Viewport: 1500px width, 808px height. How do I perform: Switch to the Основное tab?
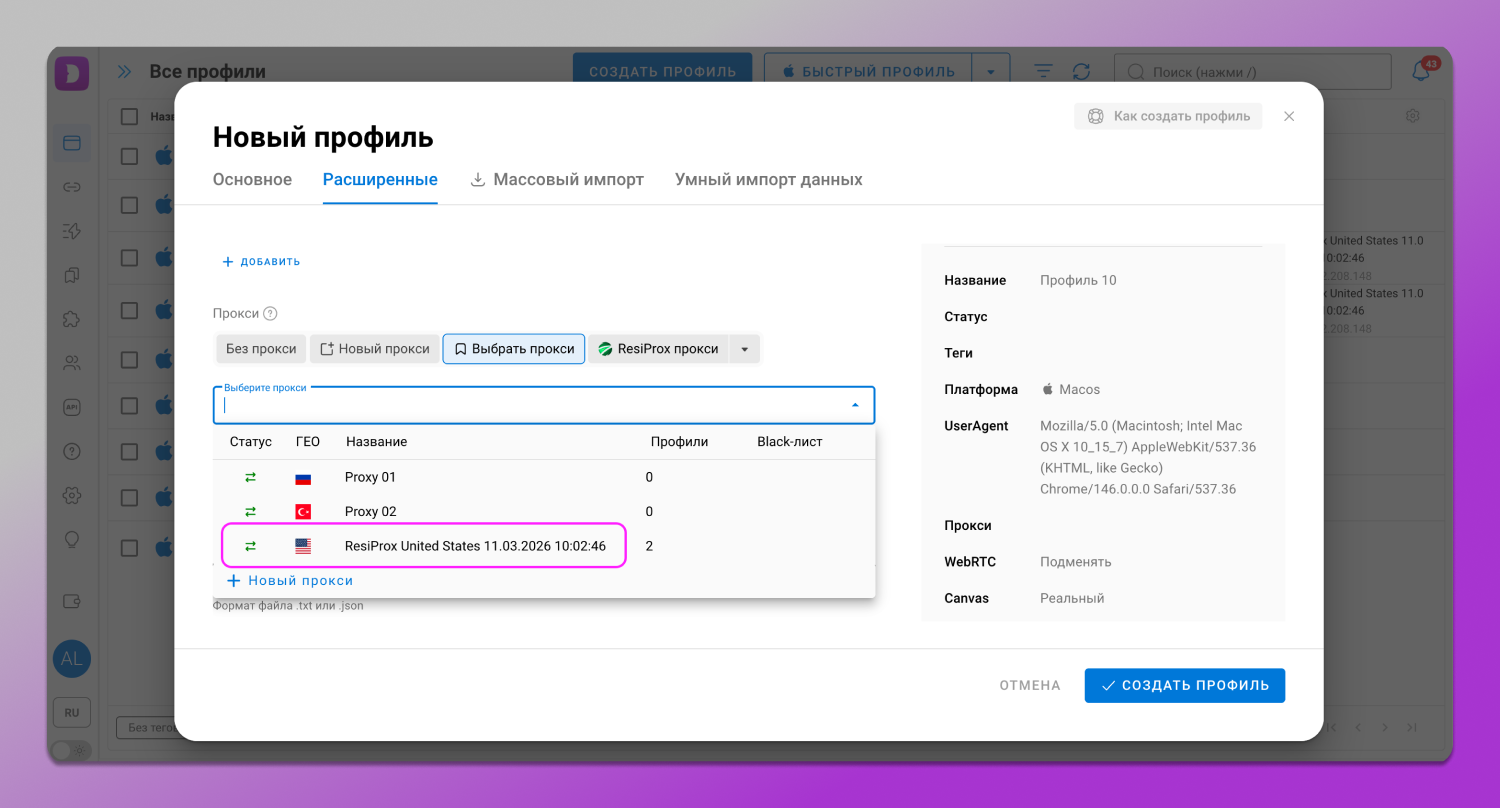pos(252,179)
